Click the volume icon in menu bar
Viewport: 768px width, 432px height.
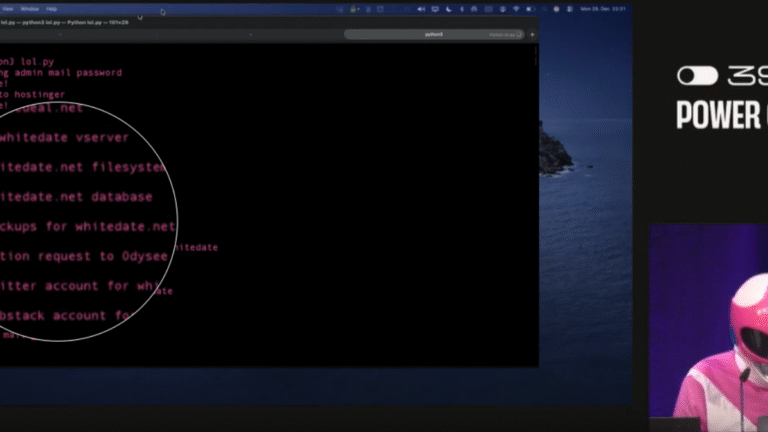click(x=422, y=8)
